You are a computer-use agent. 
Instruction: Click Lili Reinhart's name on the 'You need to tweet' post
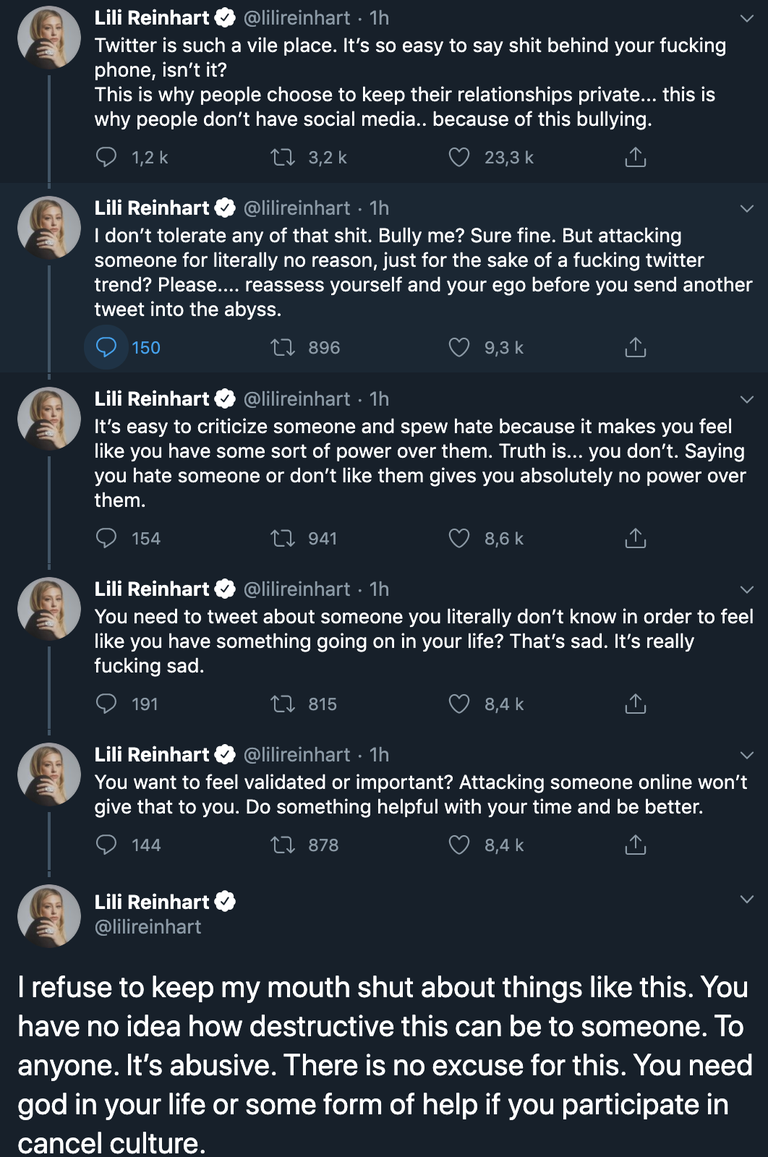pyautogui.click(x=152, y=589)
